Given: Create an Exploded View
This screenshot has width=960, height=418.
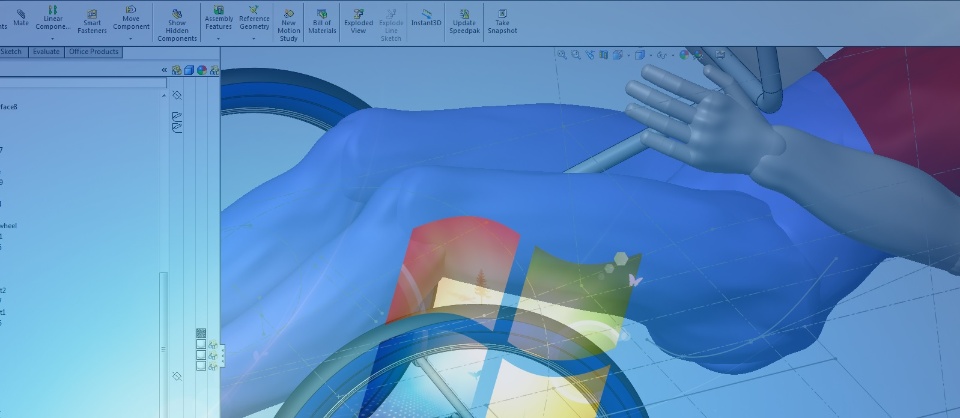Looking at the screenshot, I should click(x=358, y=21).
